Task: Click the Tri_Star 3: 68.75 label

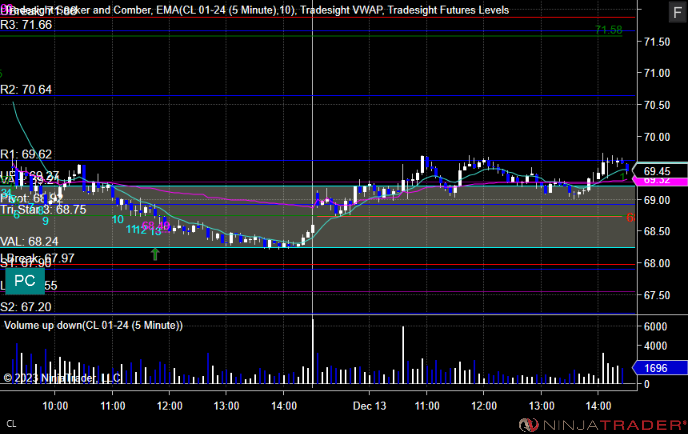Action: tap(43, 209)
